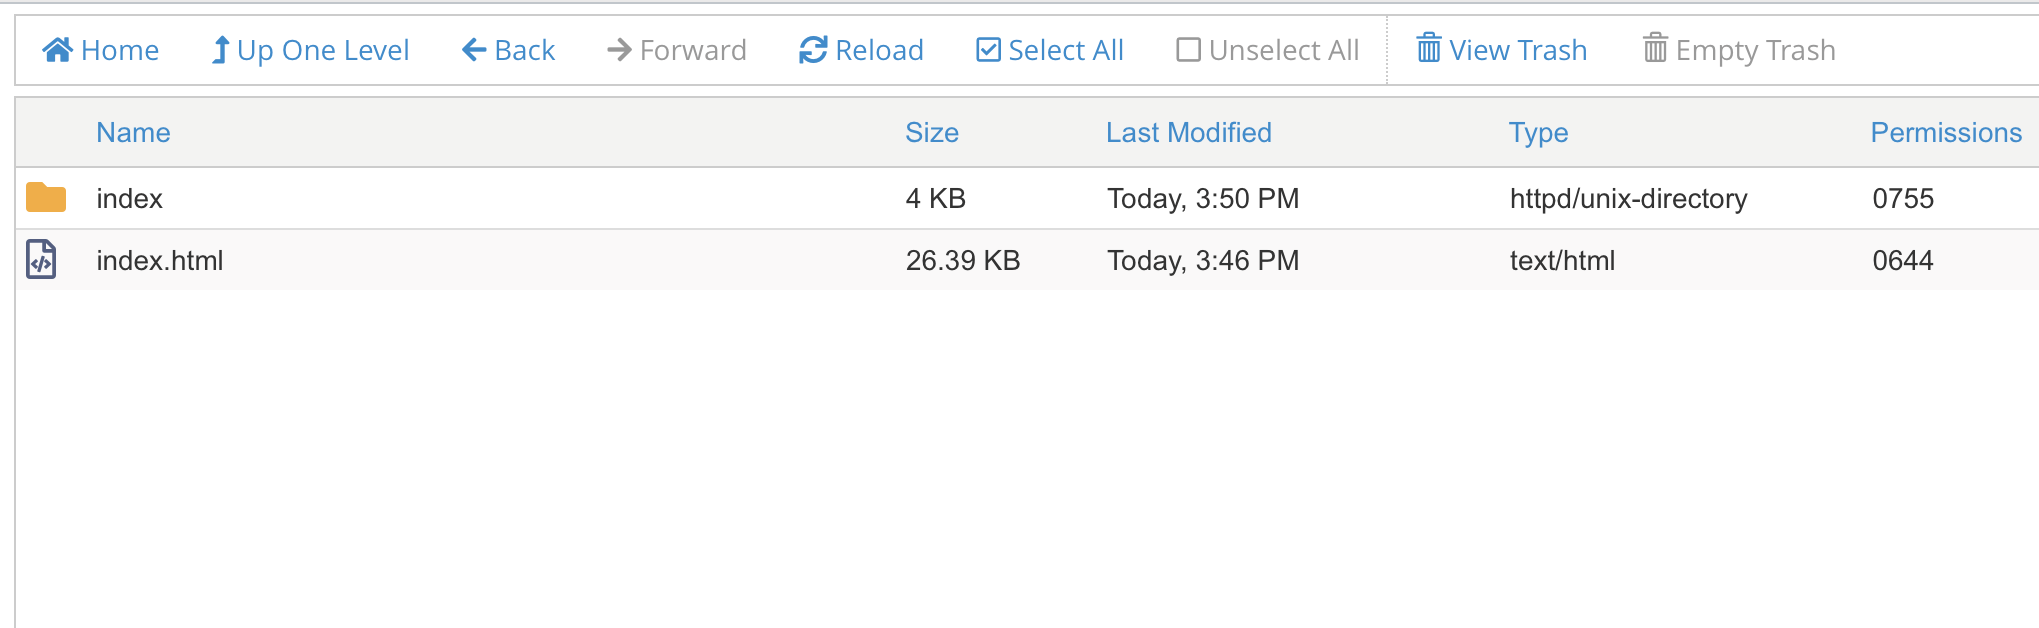Click the Home house icon

58,49
